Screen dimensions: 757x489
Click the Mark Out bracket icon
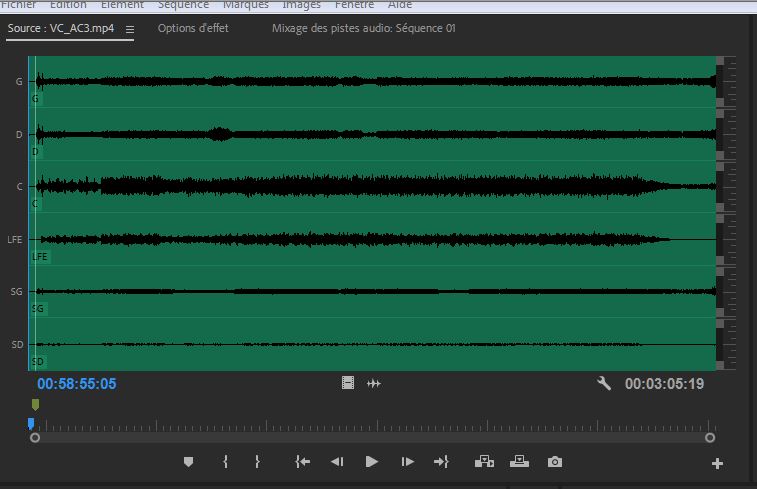pyautogui.click(x=257, y=462)
